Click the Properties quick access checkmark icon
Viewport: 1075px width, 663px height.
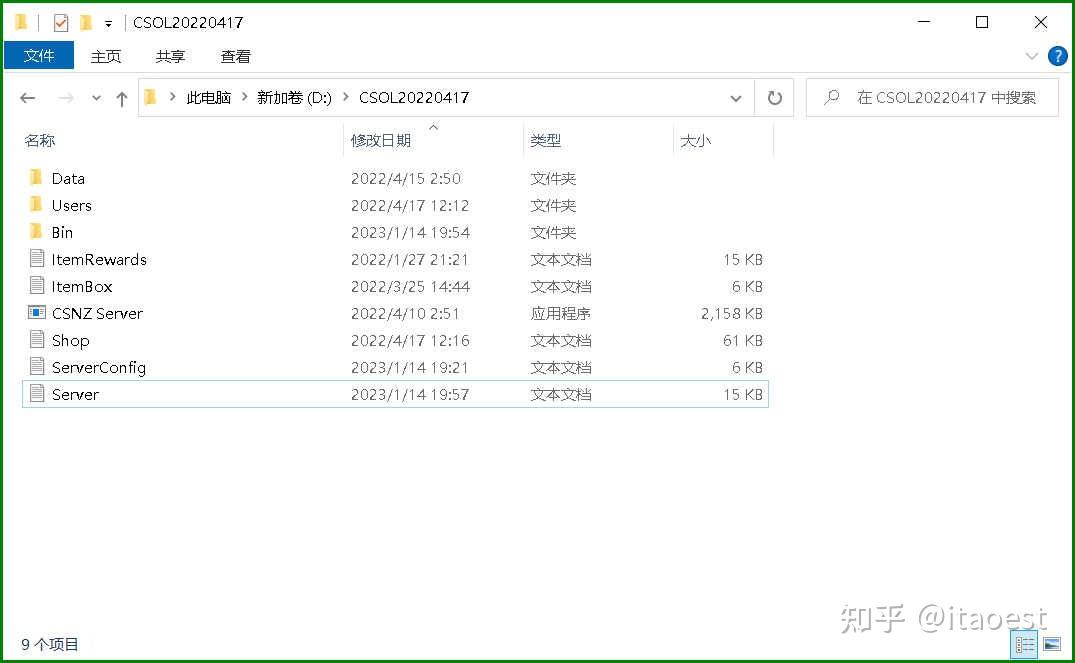tap(60, 23)
